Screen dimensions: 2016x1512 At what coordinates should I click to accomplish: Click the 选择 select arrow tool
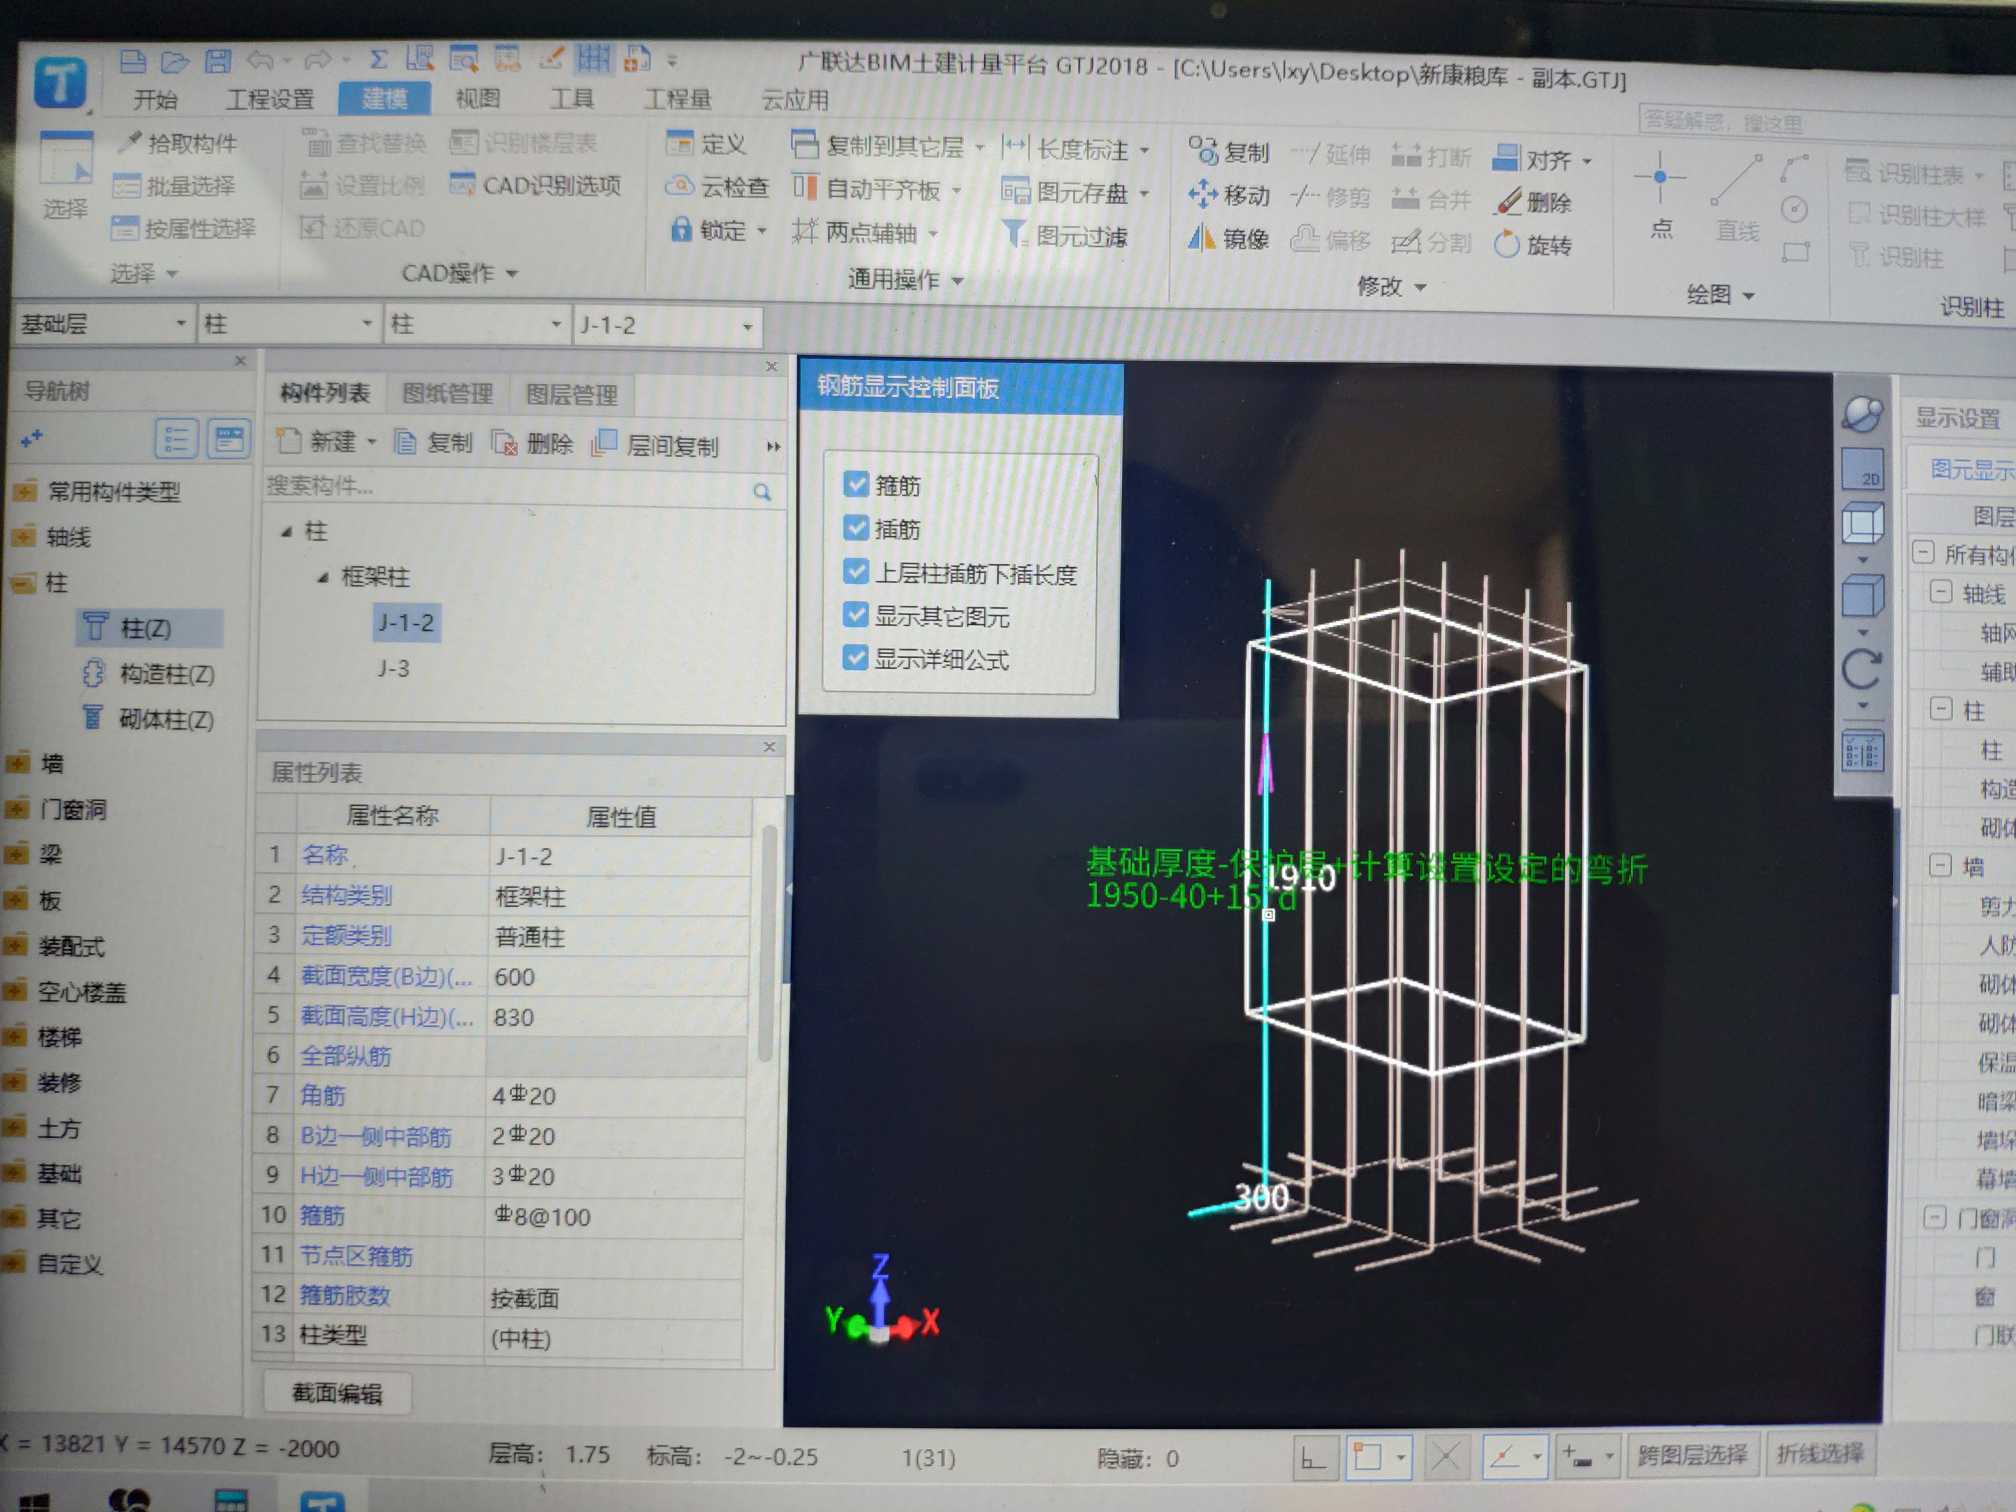(66, 177)
